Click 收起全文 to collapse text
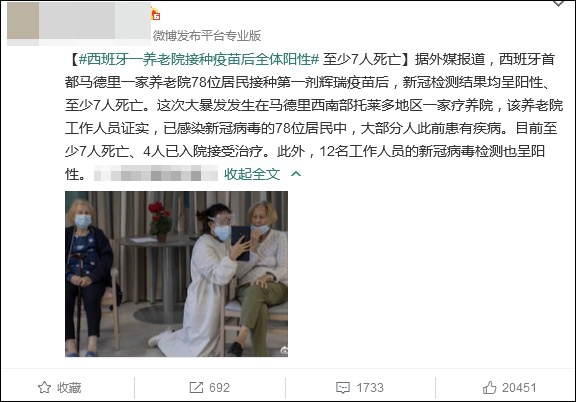This screenshot has height=402, width=576. (x=252, y=174)
